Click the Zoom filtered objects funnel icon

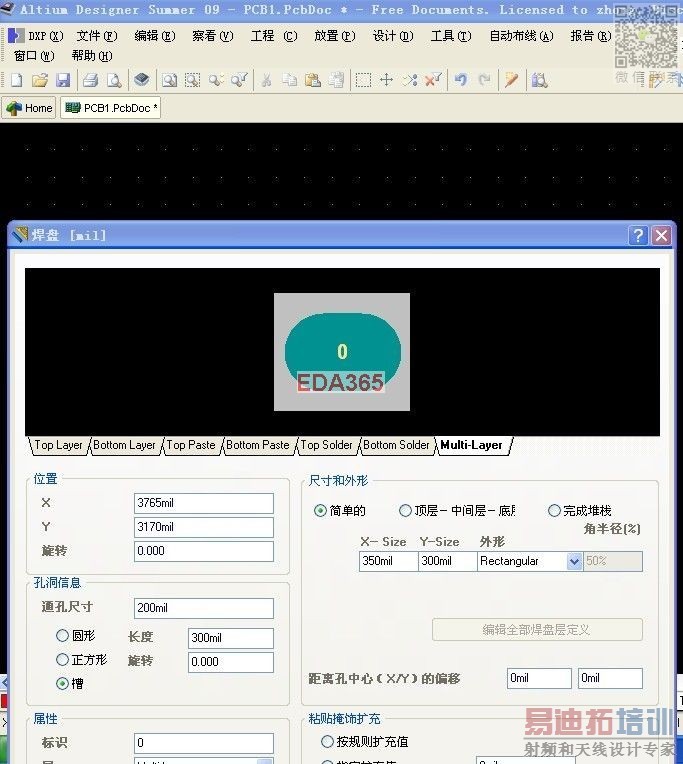tap(239, 80)
